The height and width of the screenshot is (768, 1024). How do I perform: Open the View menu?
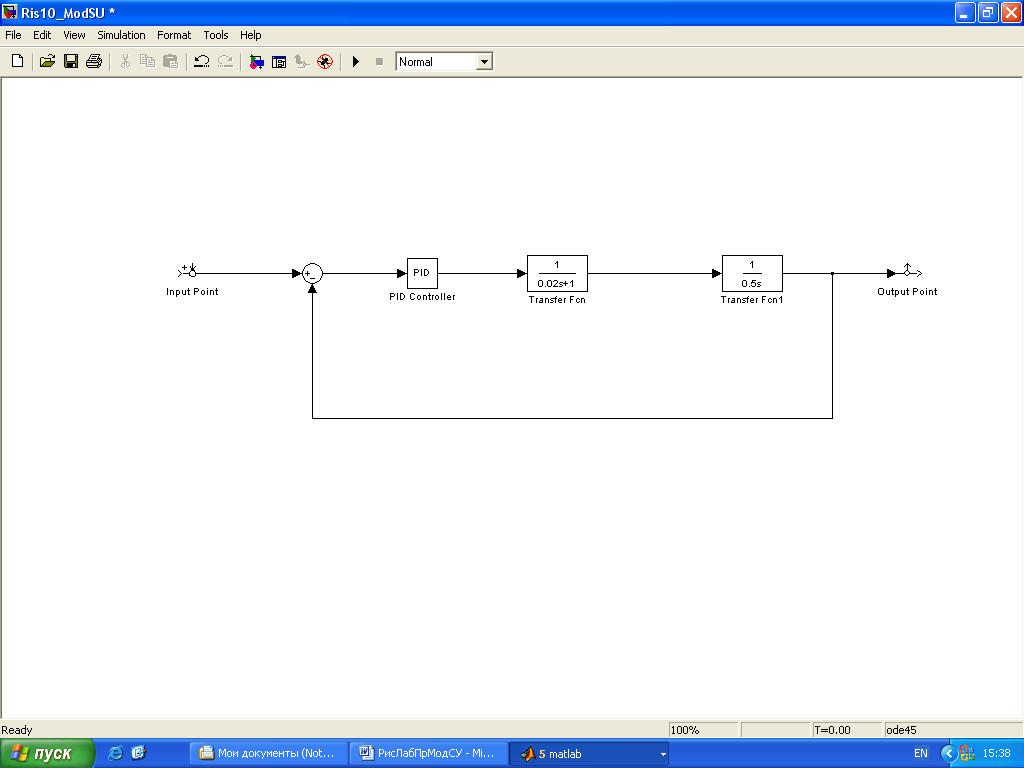tap(74, 35)
